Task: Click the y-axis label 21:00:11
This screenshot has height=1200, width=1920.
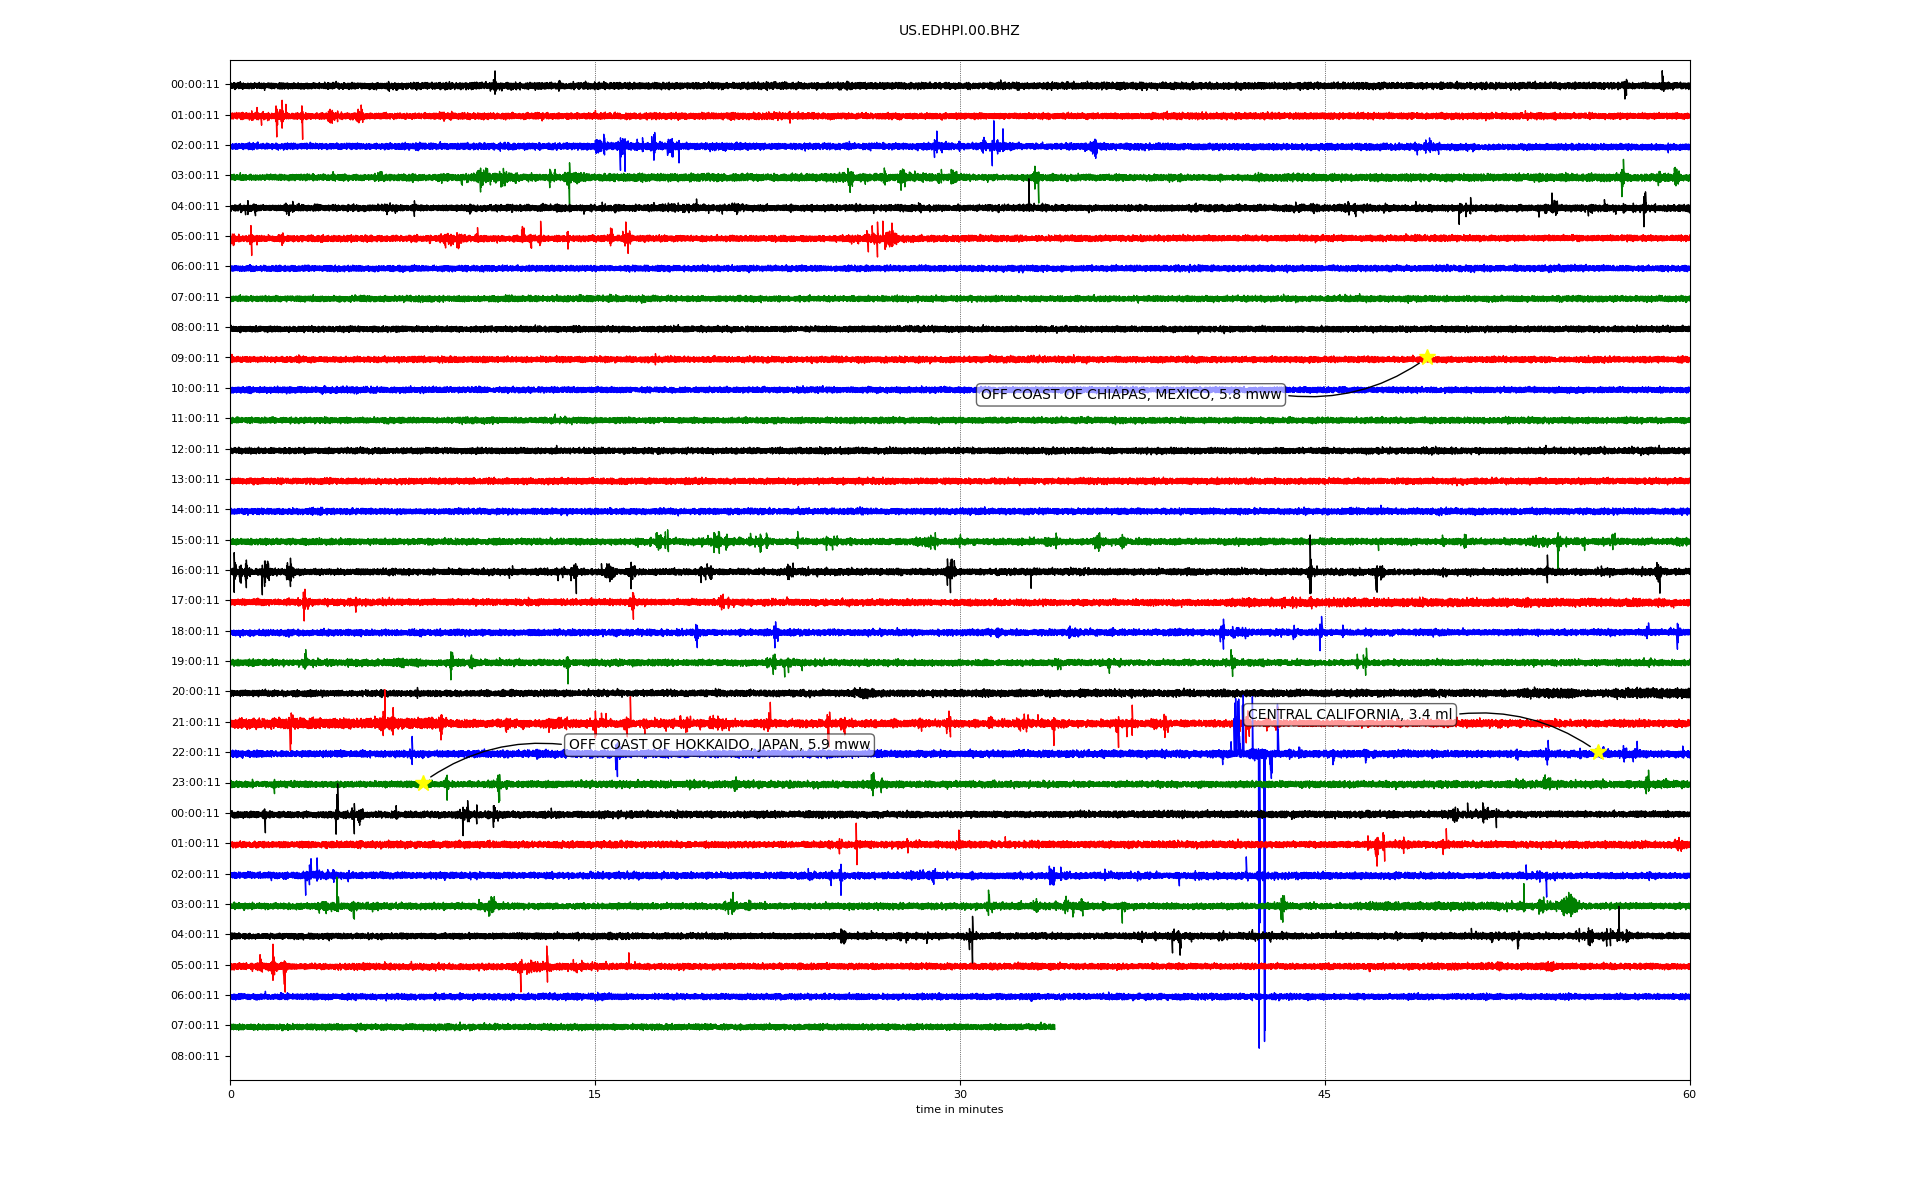Action: (x=195, y=723)
